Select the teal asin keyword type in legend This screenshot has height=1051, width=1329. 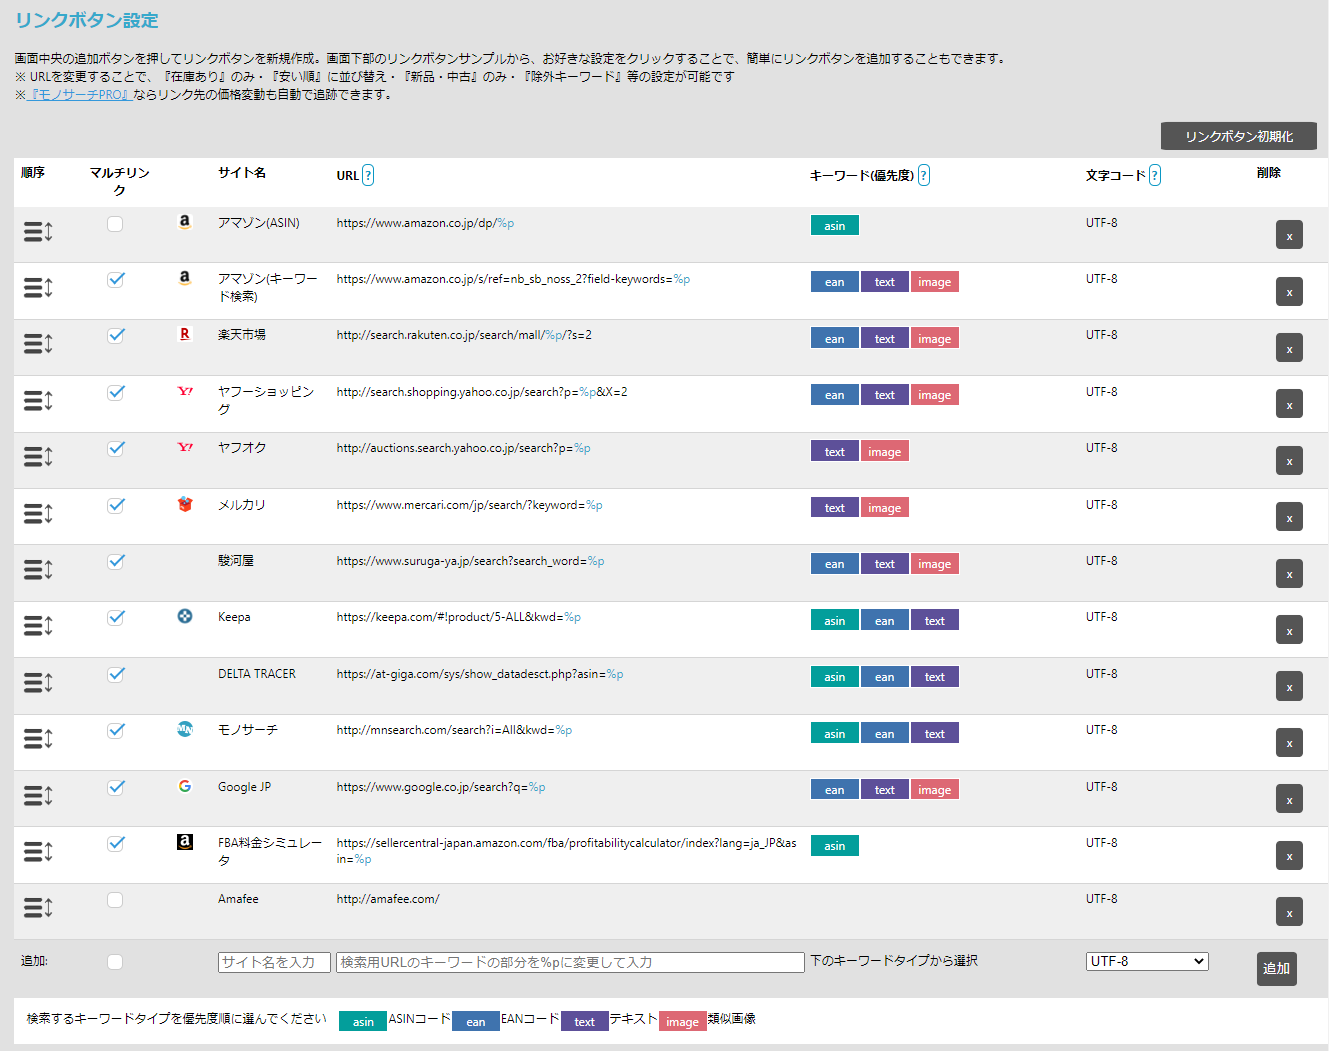coord(363,1021)
